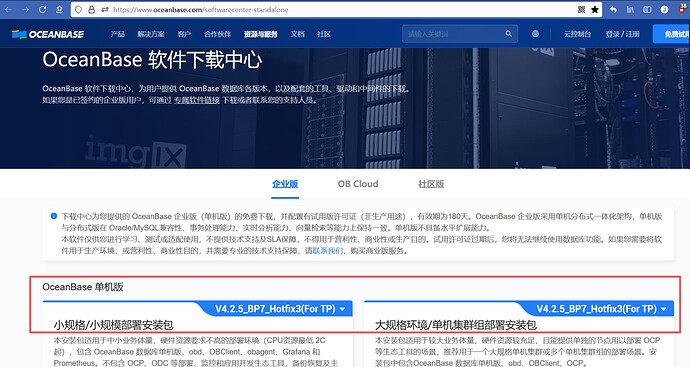This screenshot has width=690, height=367.
Task: Open the 文档 menu item
Action: (x=297, y=34)
